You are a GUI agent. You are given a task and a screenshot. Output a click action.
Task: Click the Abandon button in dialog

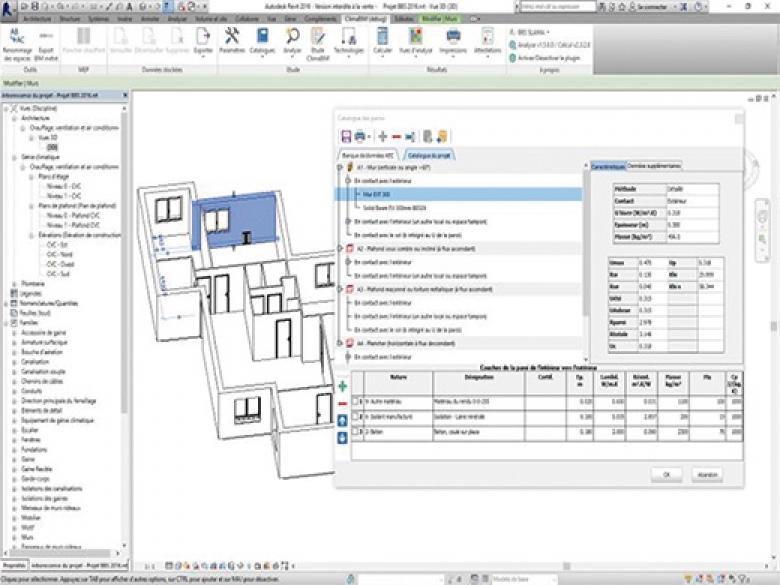pos(707,475)
